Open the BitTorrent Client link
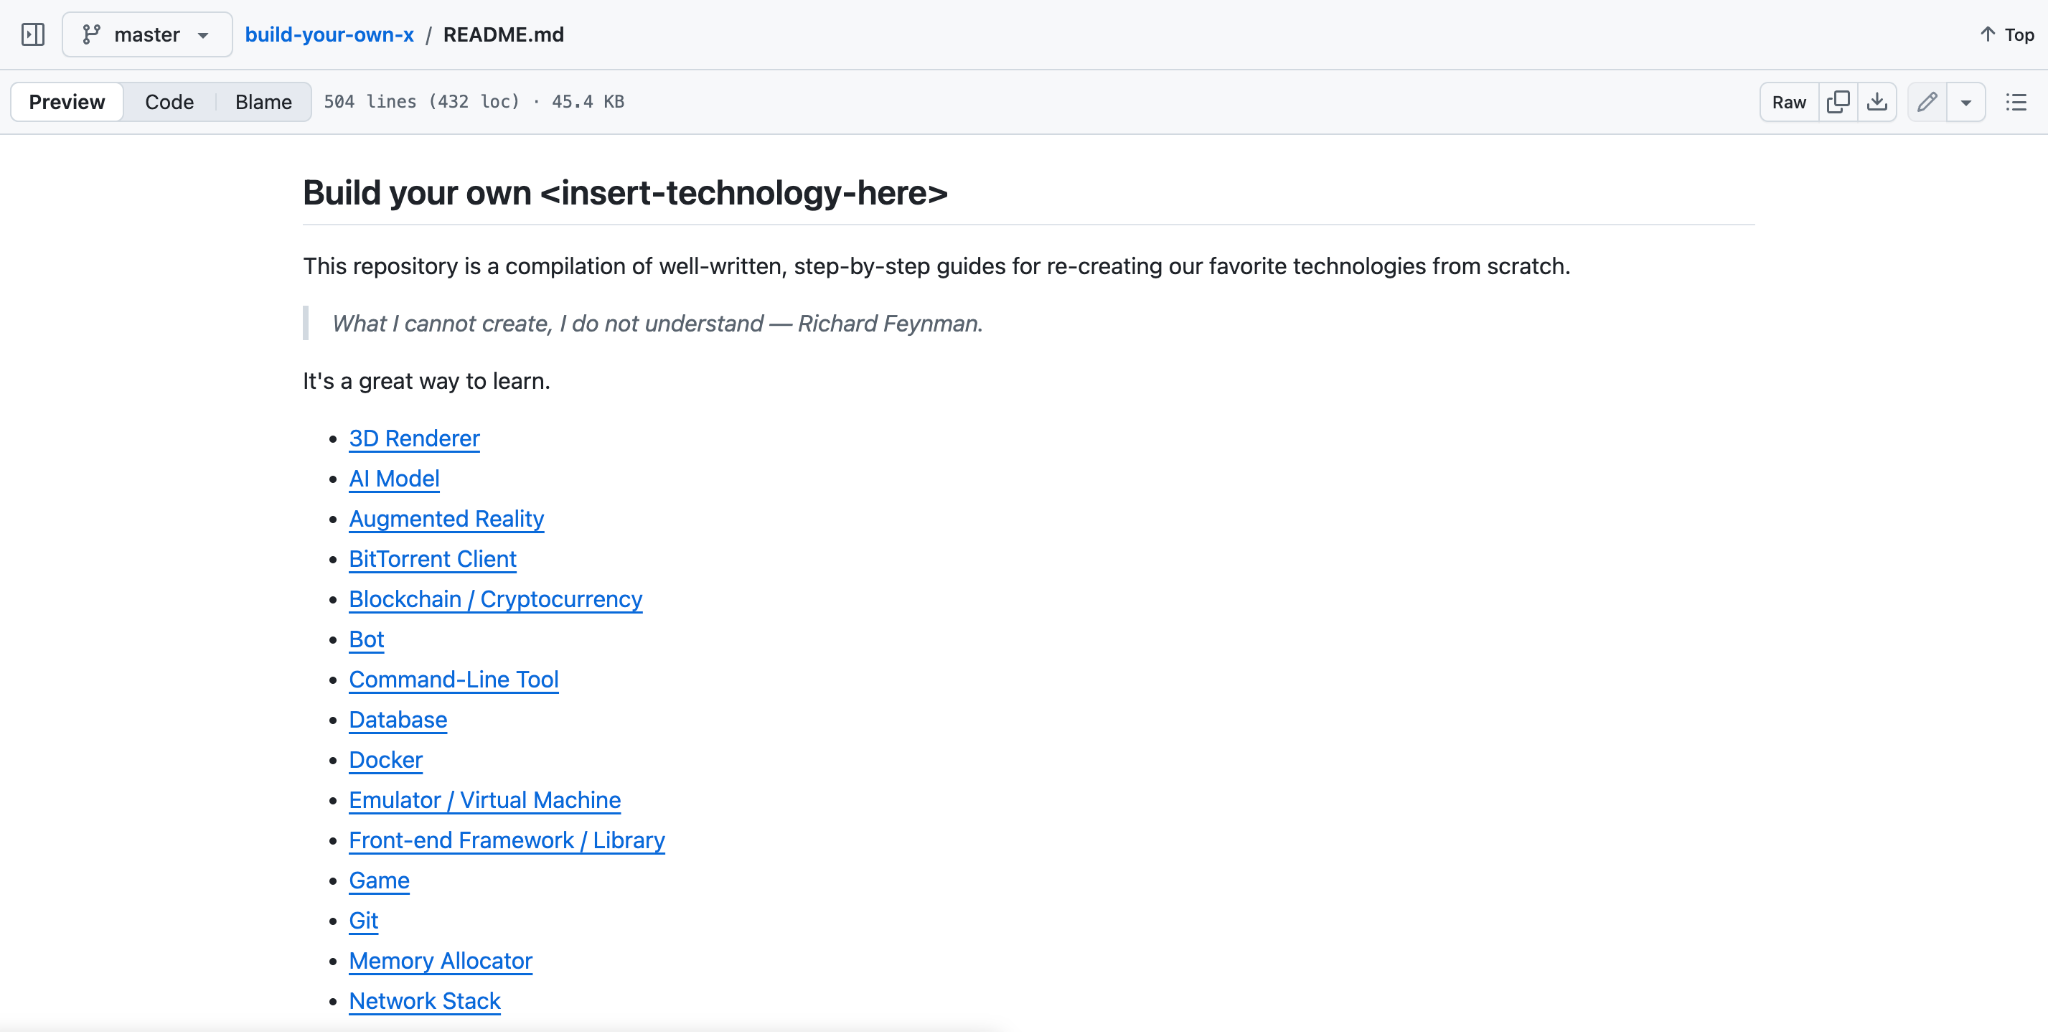Viewport: 2048px width, 1032px height. (432, 559)
